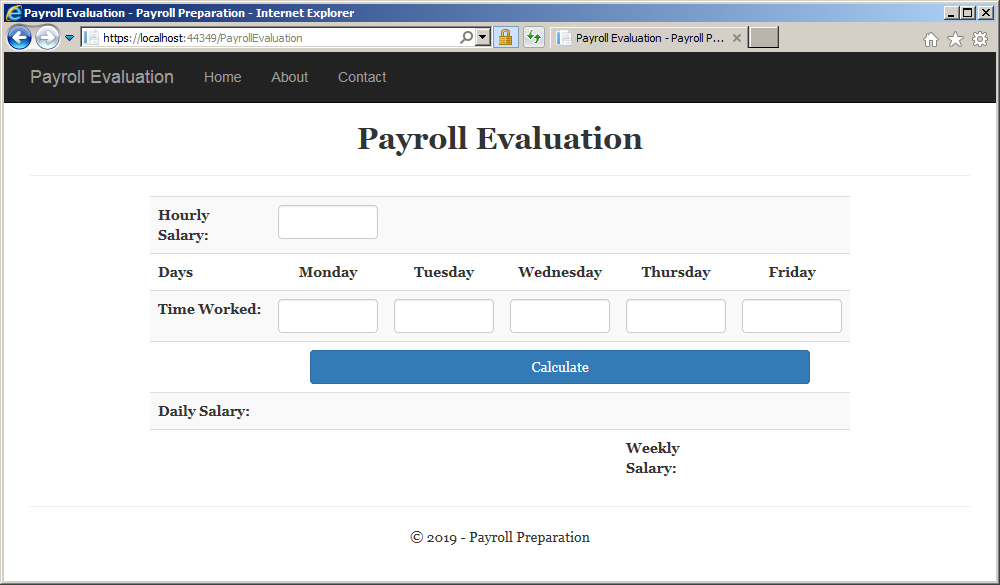Screen dimensions: 1000x585
Task: Click the 'Time Worked:' row label
Action: coord(210,309)
